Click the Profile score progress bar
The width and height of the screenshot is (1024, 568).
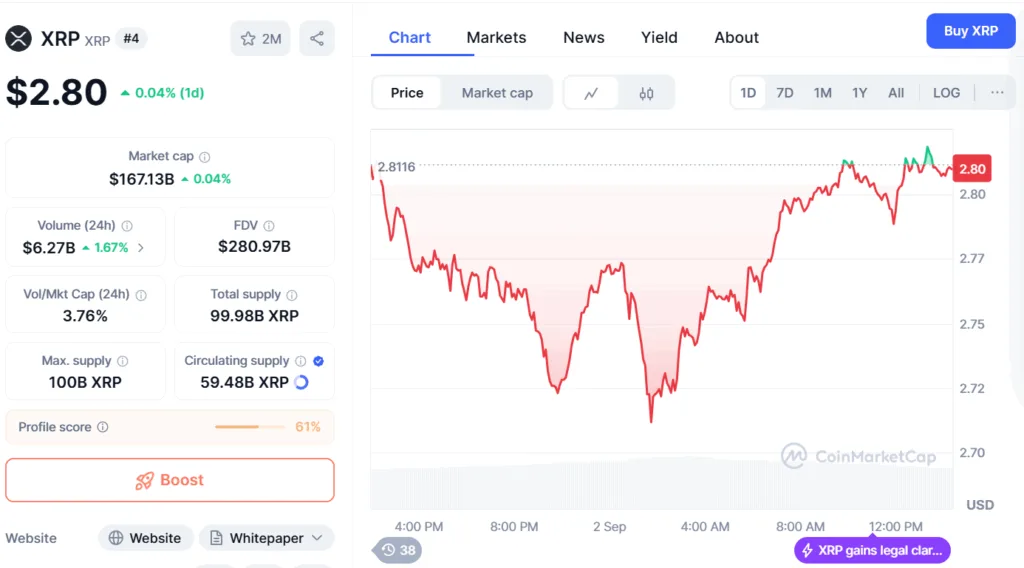[249, 427]
